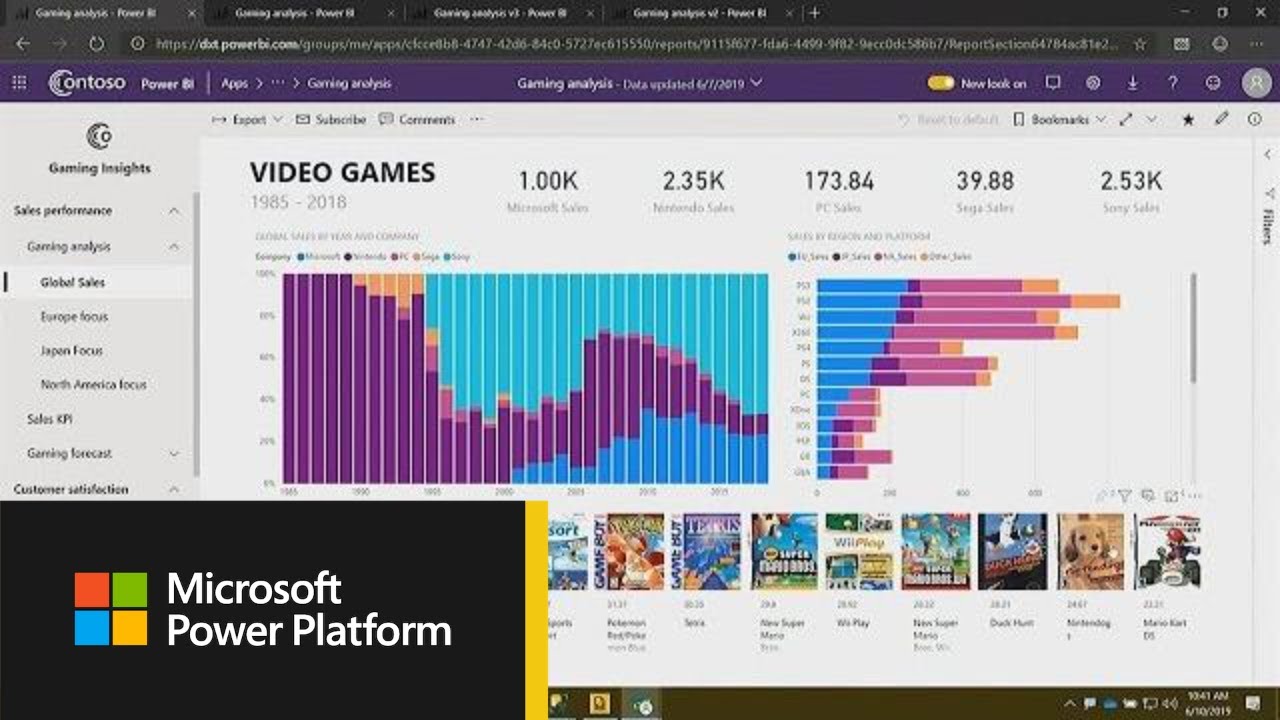Image resolution: width=1280 pixels, height=720 pixels.
Task: Click the Contoso logo in header
Action: (x=87, y=83)
